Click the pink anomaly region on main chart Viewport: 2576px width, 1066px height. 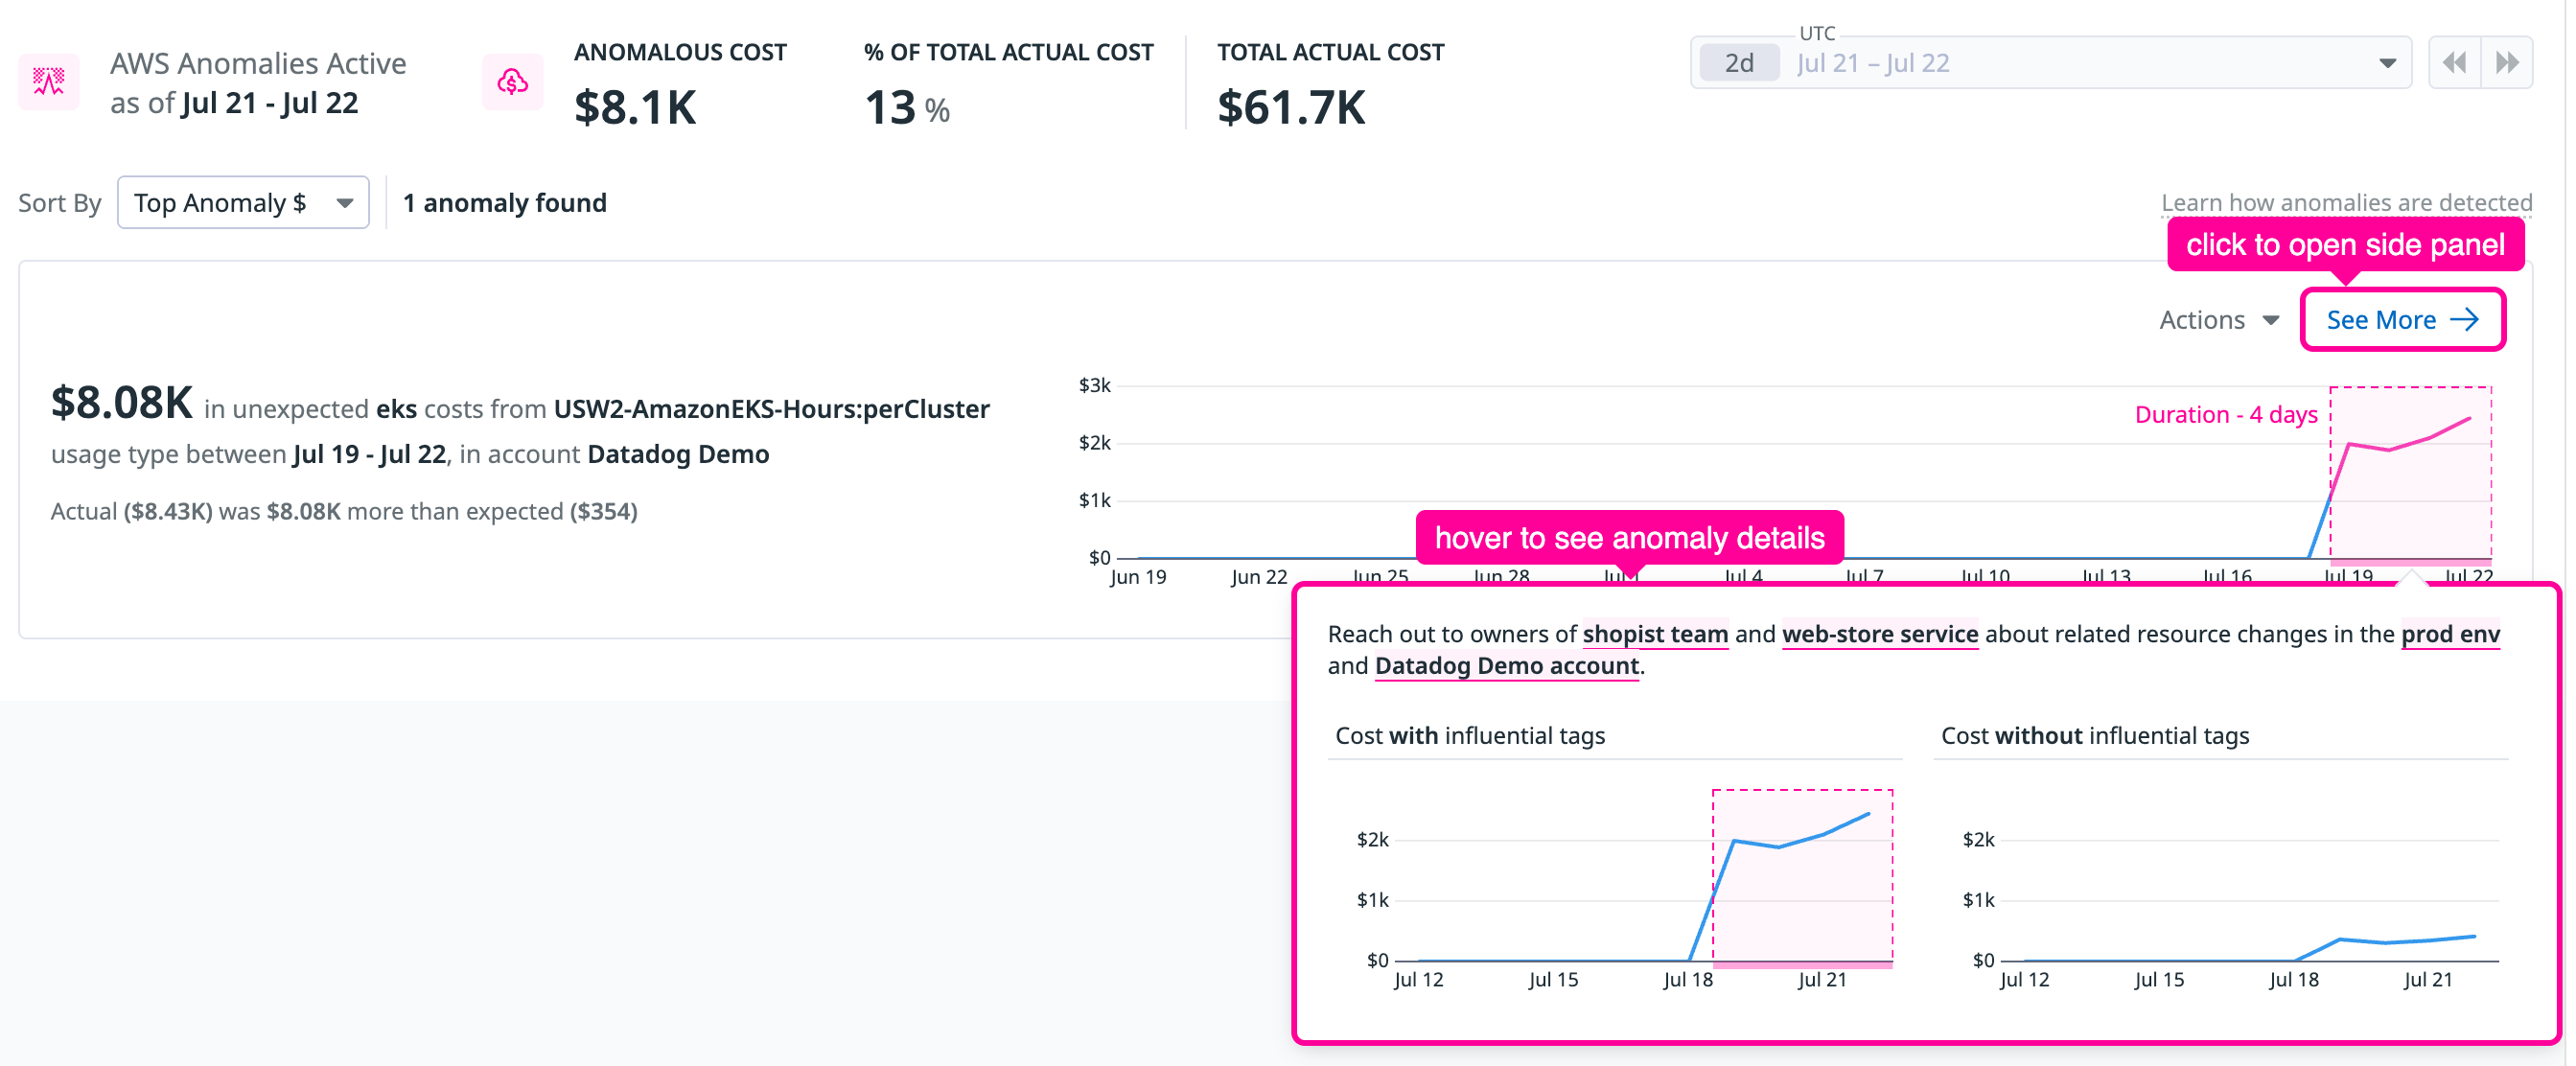[2410, 473]
